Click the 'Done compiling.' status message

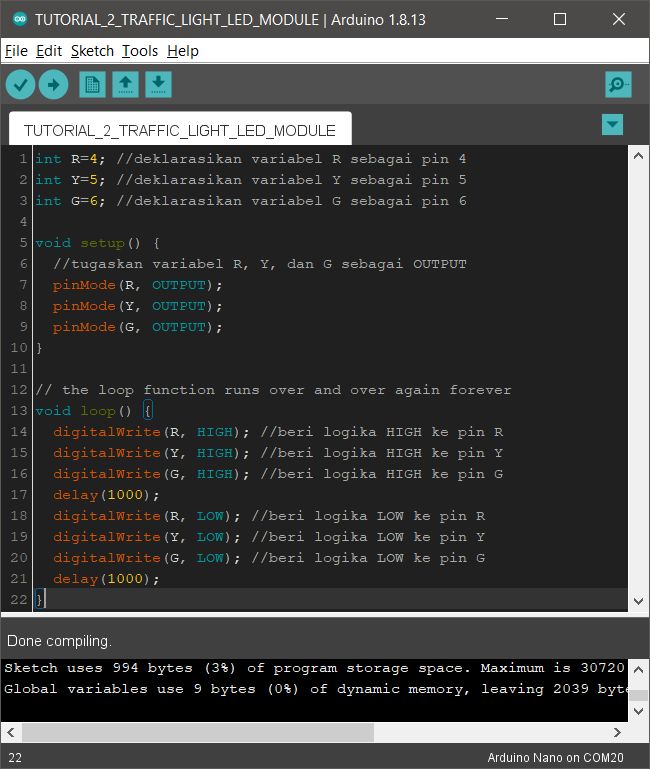pyautogui.click(x=59, y=641)
